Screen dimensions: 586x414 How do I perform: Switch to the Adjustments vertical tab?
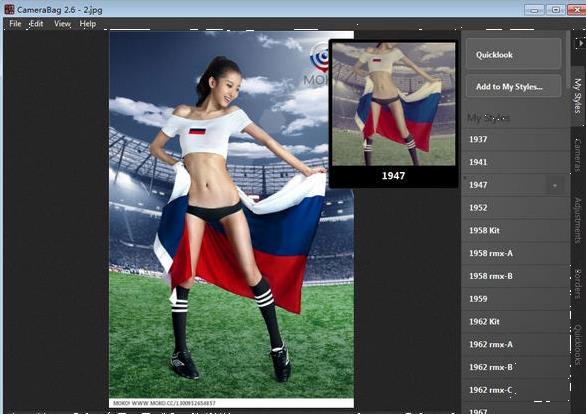578,220
